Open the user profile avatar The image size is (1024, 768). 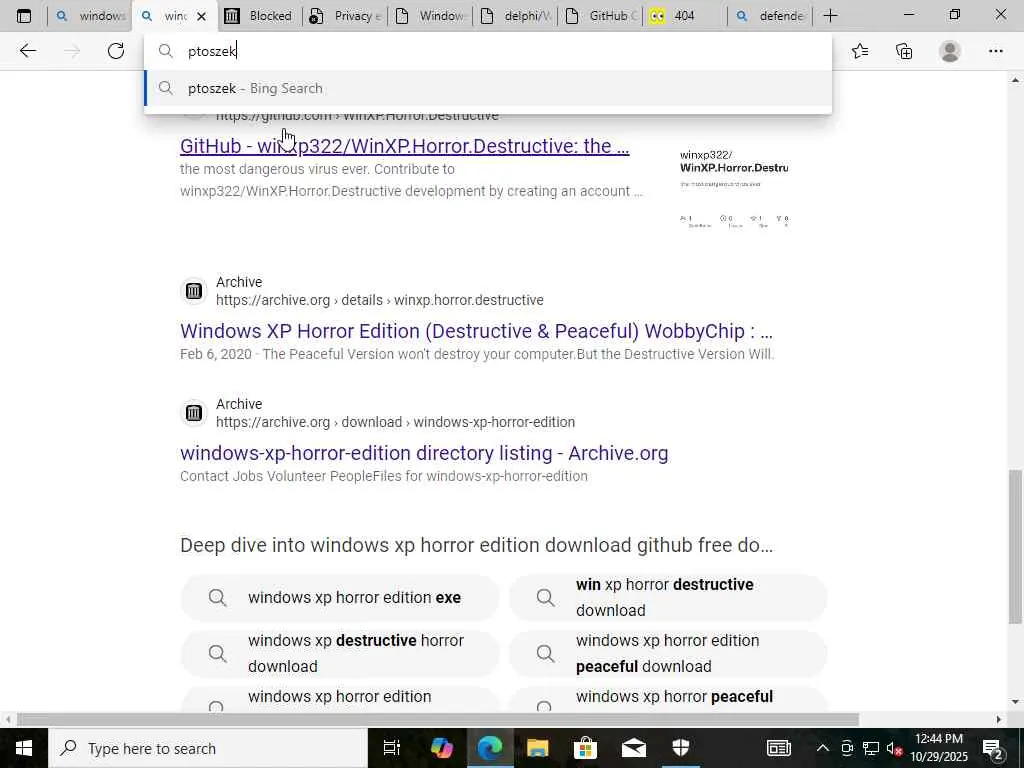tap(950, 51)
